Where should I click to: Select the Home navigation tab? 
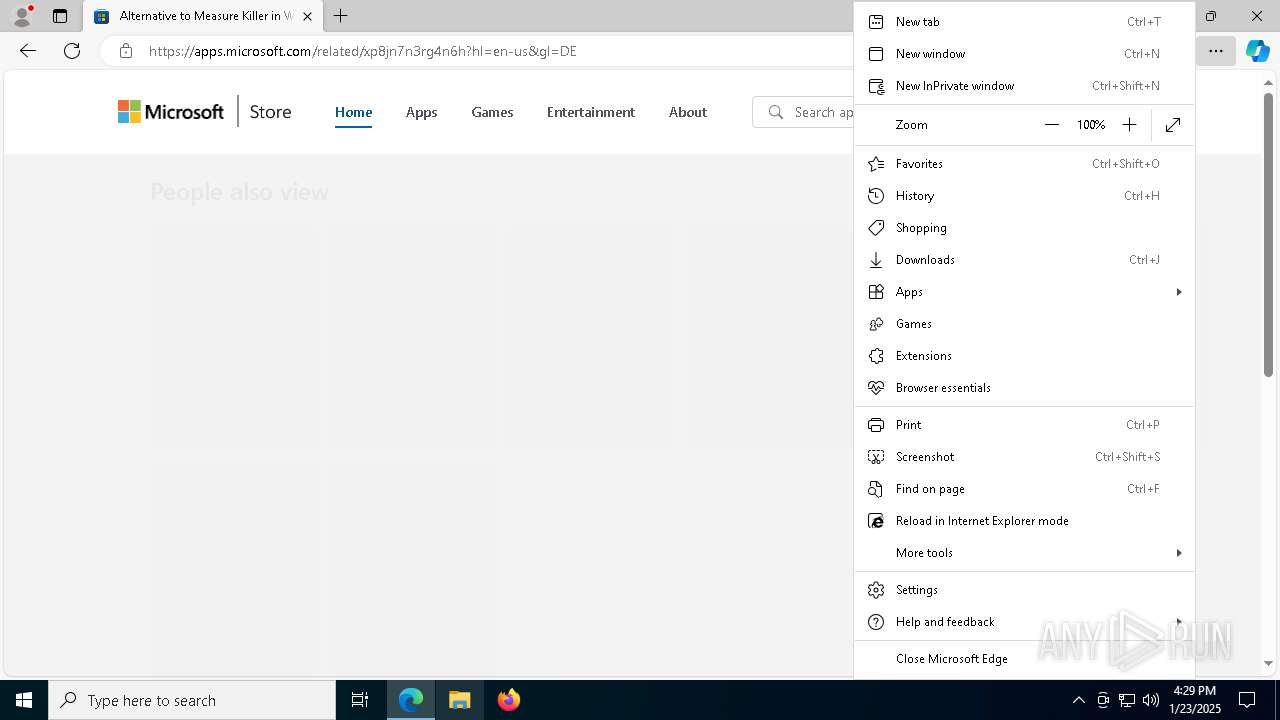(x=353, y=112)
